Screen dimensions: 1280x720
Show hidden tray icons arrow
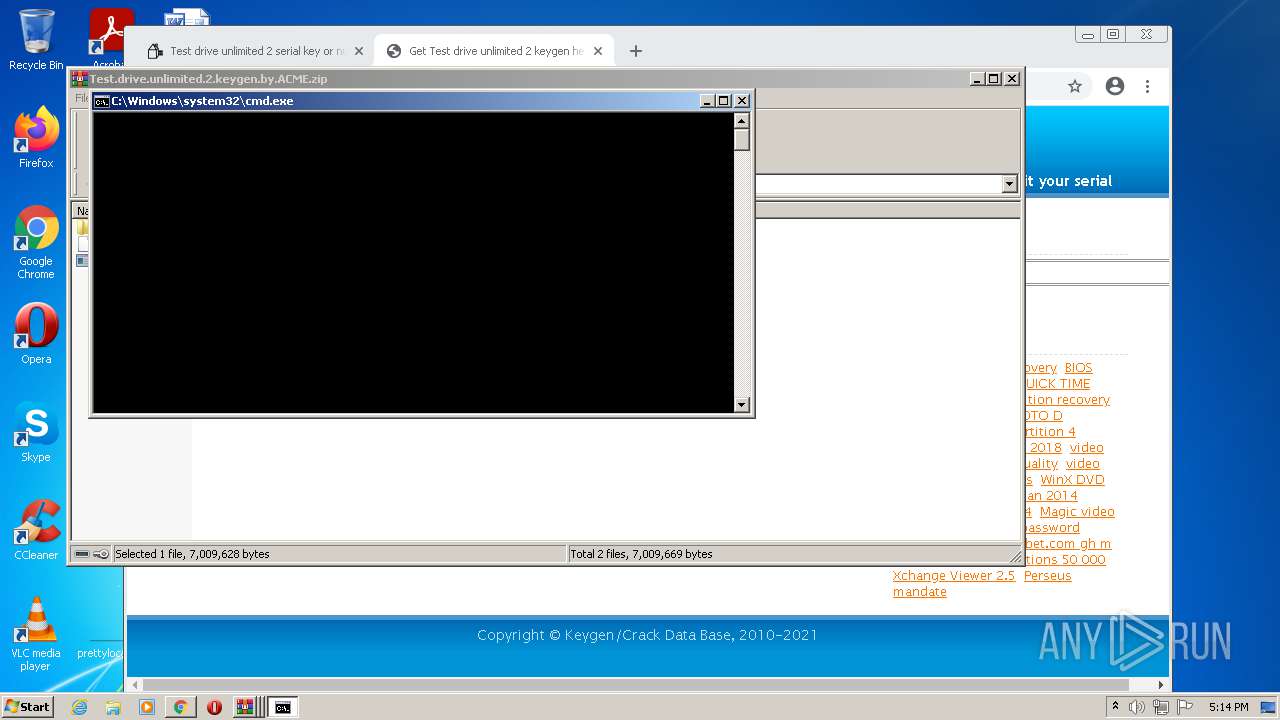[1115, 707]
